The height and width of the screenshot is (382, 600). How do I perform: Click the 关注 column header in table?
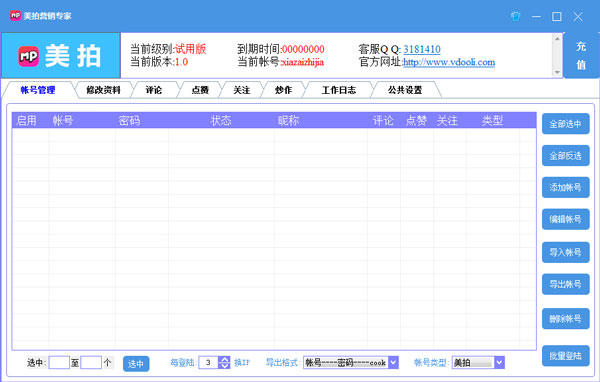tap(447, 121)
